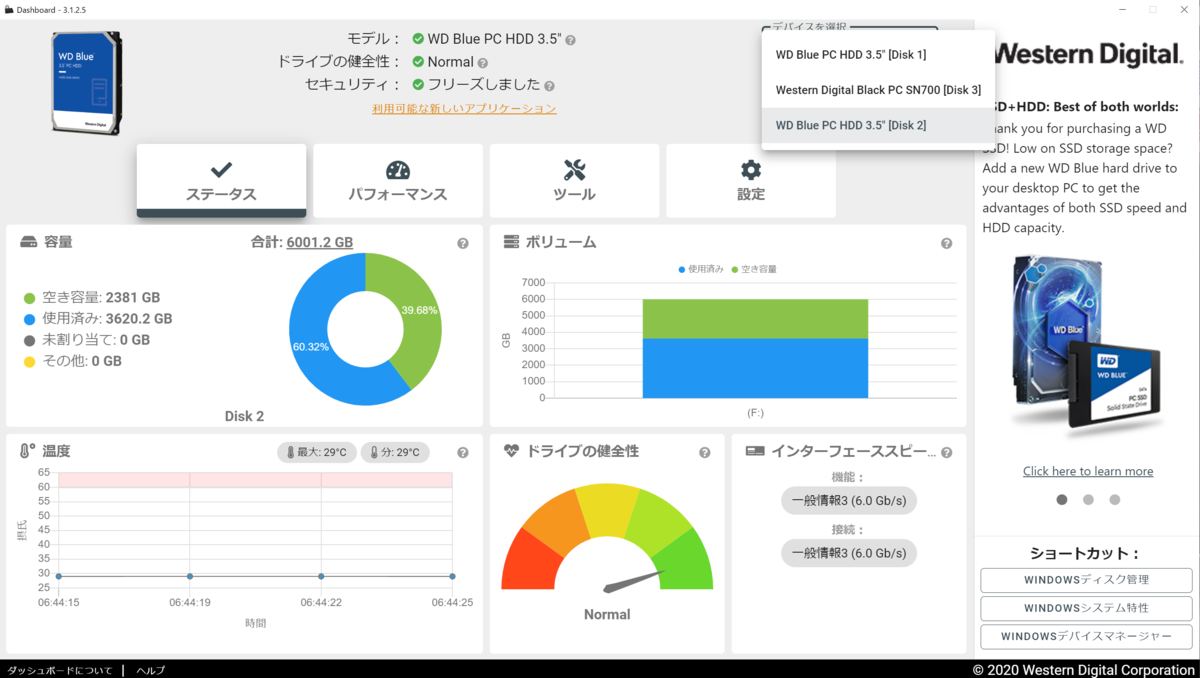1200x678 pixels.
Task: Click the gear icon on 設定 tab
Action: (751, 169)
